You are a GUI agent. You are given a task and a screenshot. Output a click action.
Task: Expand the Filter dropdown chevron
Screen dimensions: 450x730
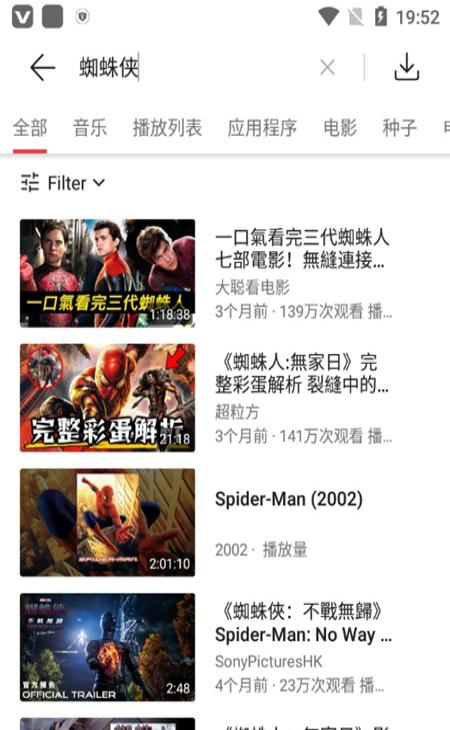(99, 182)
